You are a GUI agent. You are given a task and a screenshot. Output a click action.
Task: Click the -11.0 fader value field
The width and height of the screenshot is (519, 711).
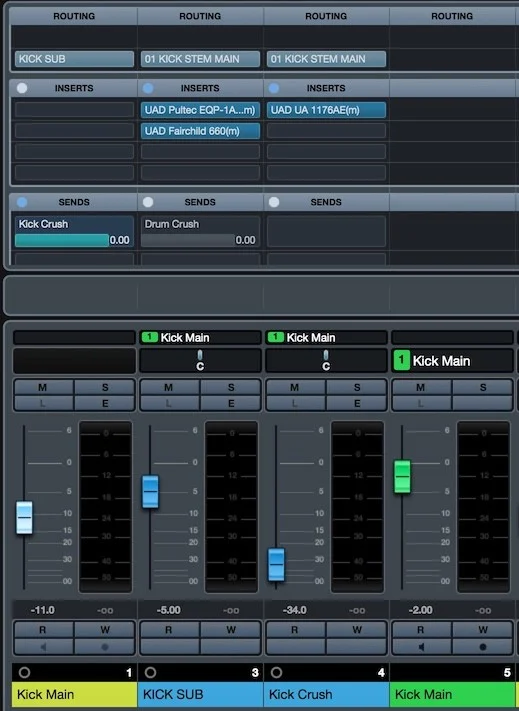(43, 610)
